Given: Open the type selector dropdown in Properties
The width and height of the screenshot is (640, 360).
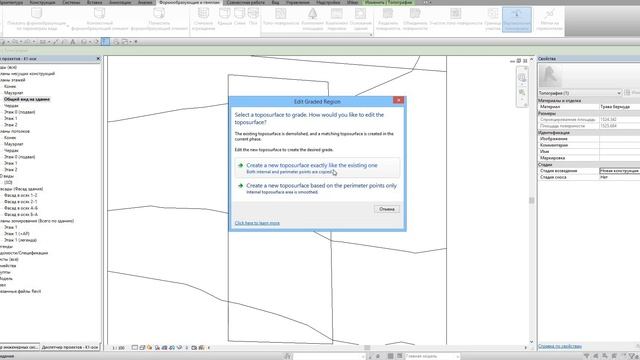Looking at the screenshot, I should 619,93.
